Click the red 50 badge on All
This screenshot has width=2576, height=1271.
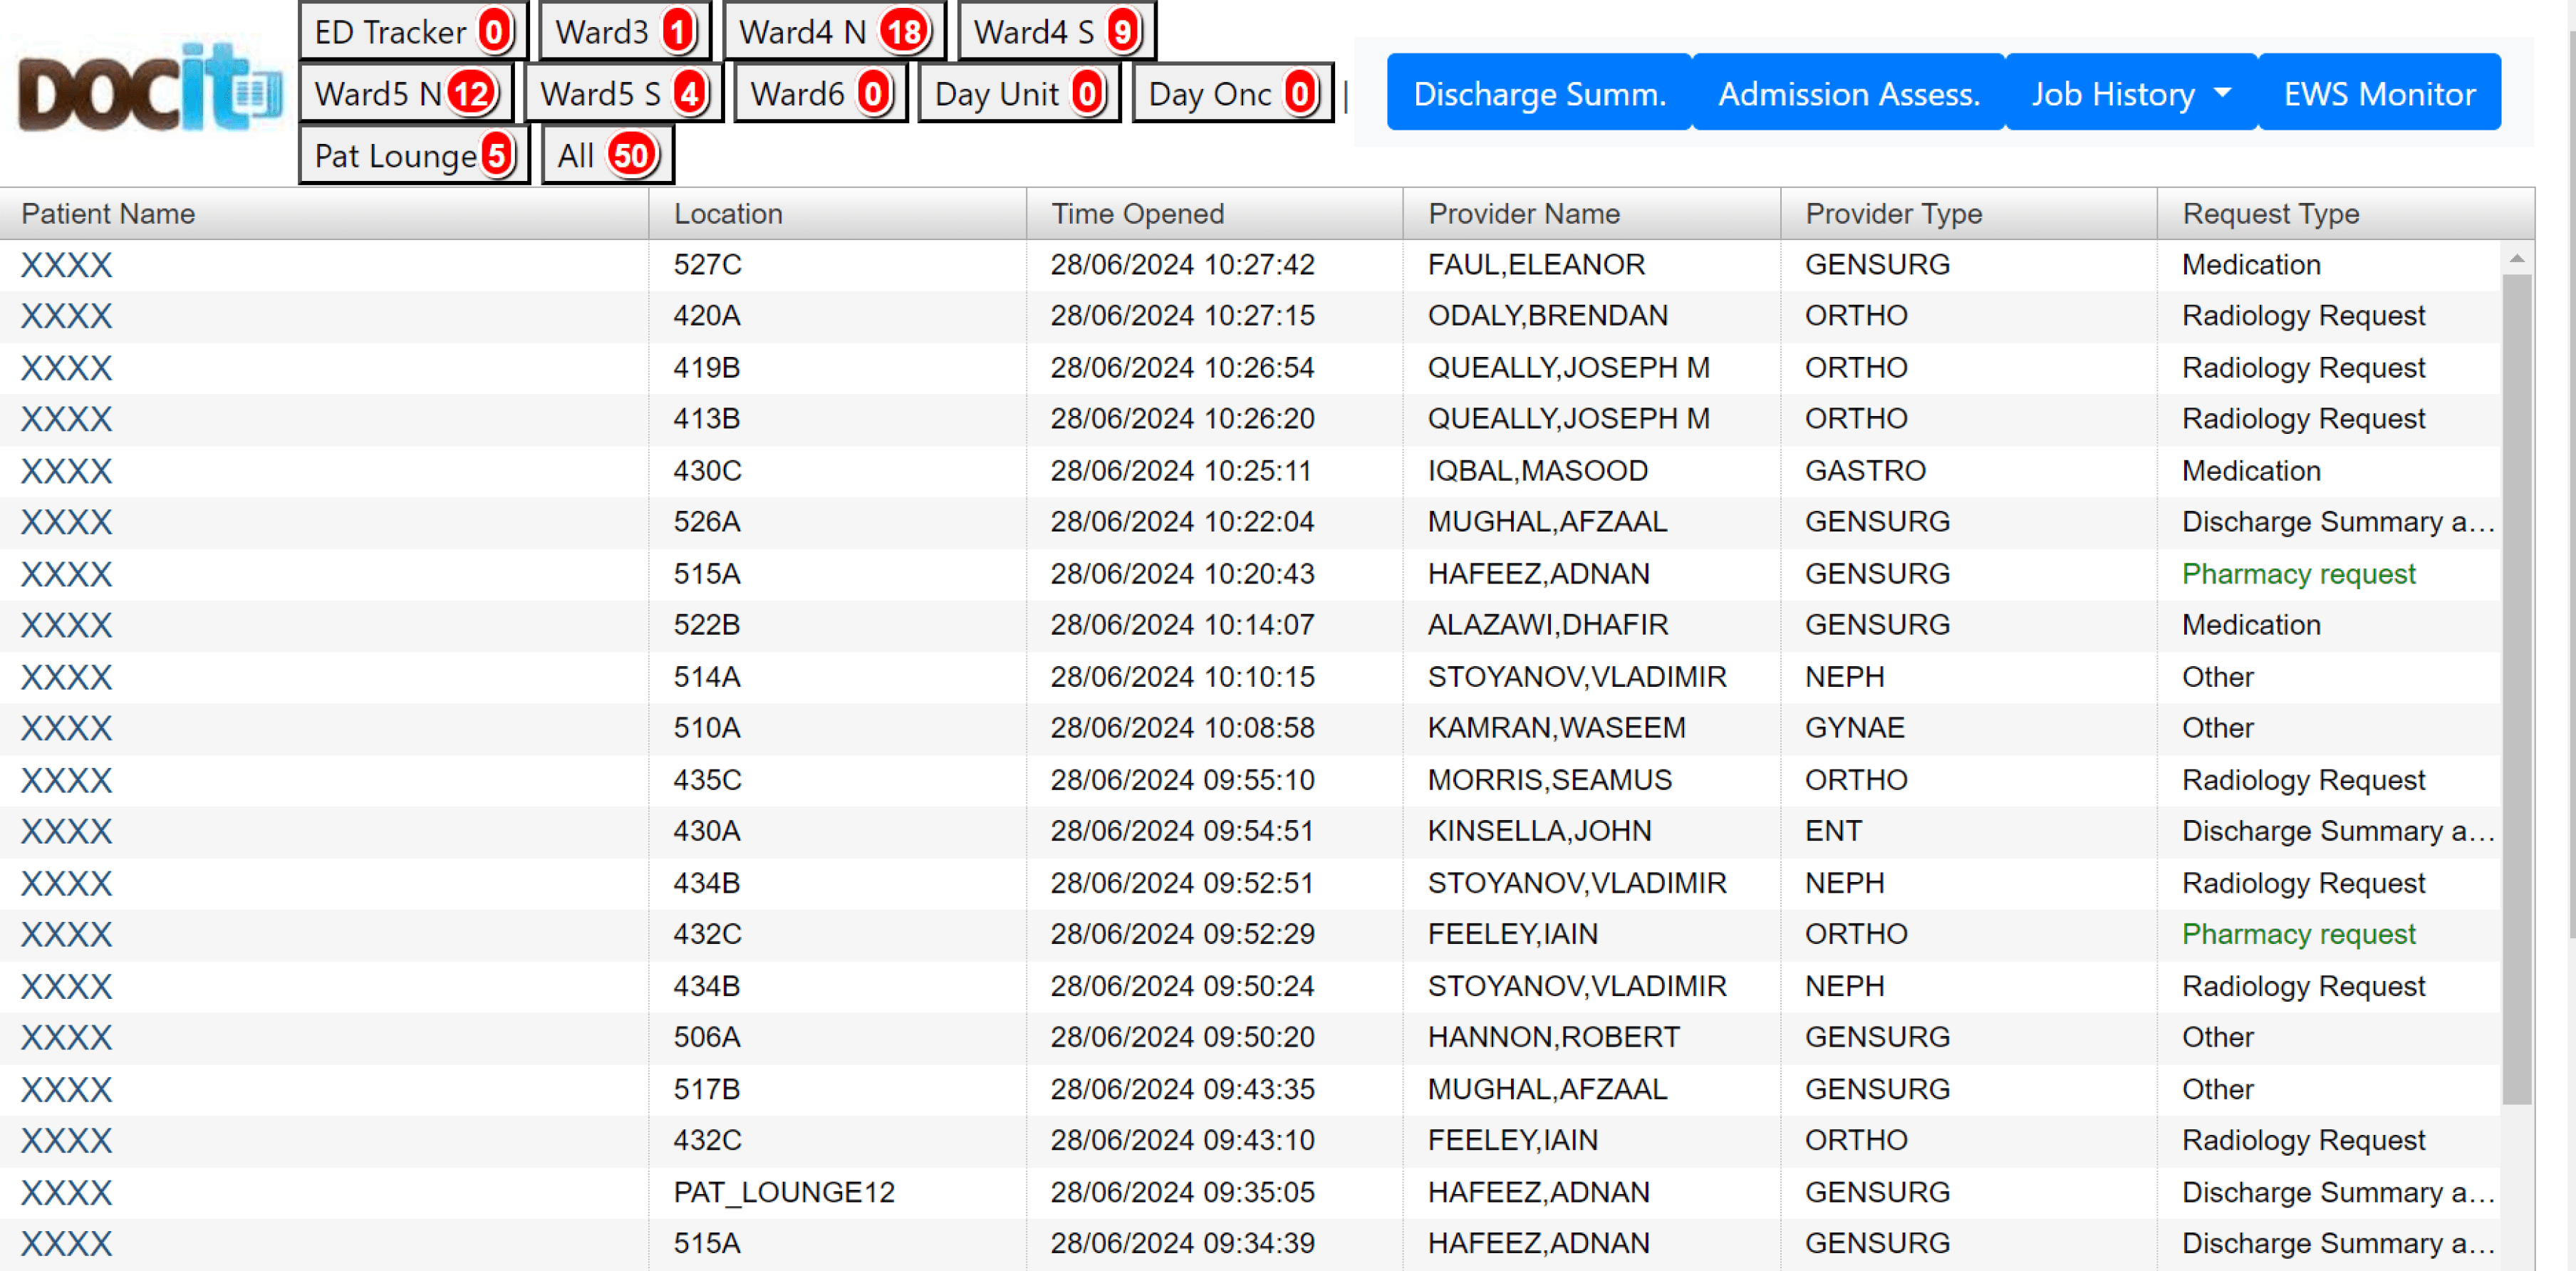pyautogui.click(x=631, y=155)
